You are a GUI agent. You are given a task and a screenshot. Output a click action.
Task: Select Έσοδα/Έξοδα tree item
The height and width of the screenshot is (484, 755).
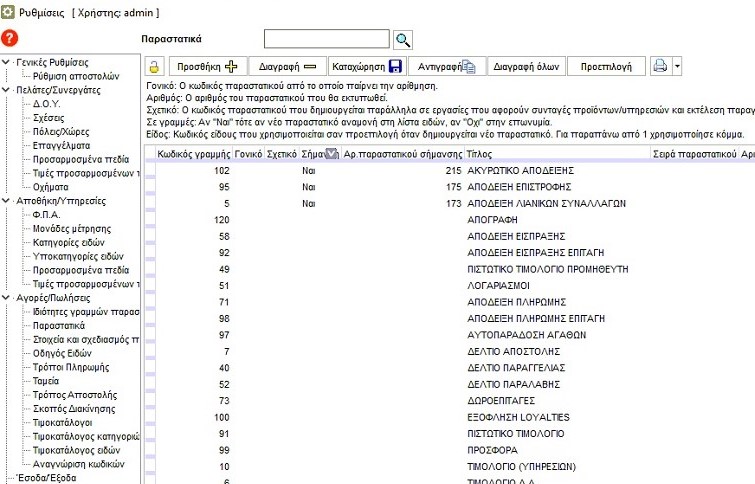pos(46,478)
